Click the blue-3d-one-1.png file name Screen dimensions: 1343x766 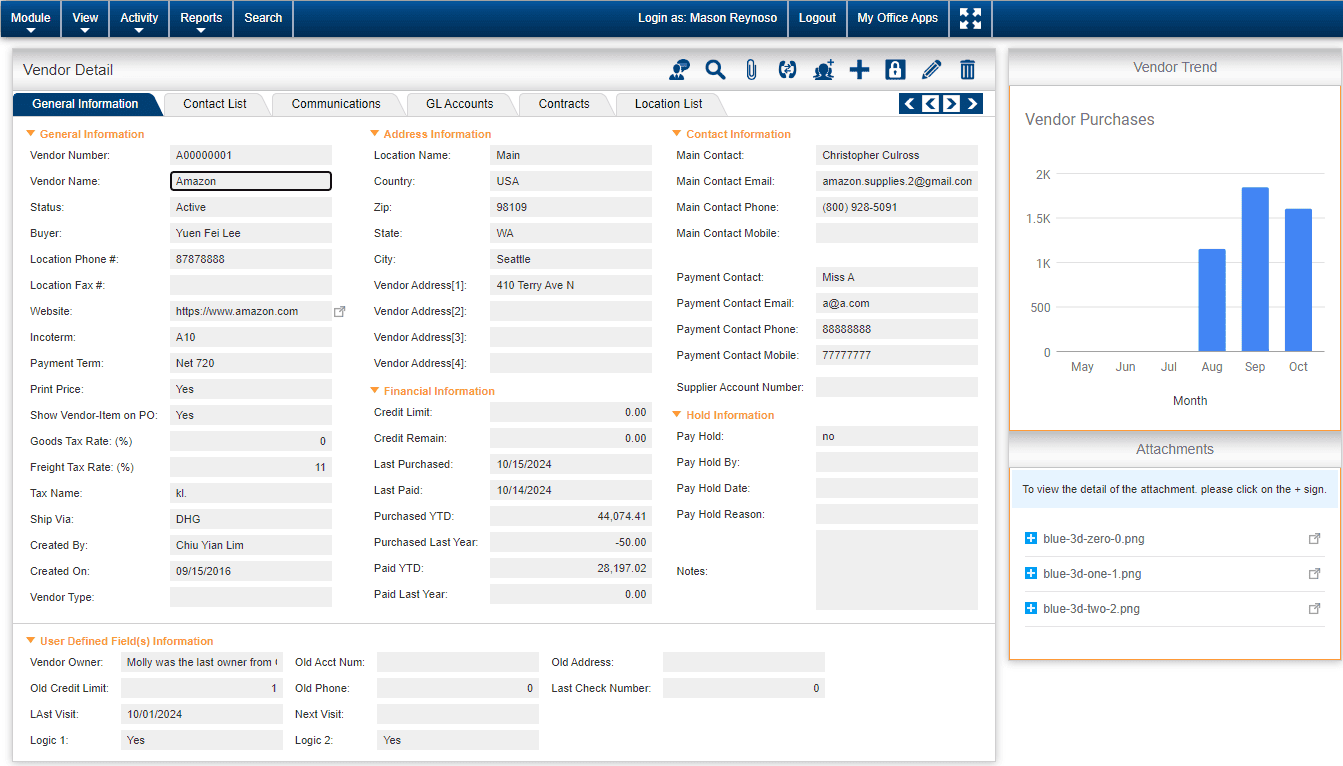pos(1092,574)
